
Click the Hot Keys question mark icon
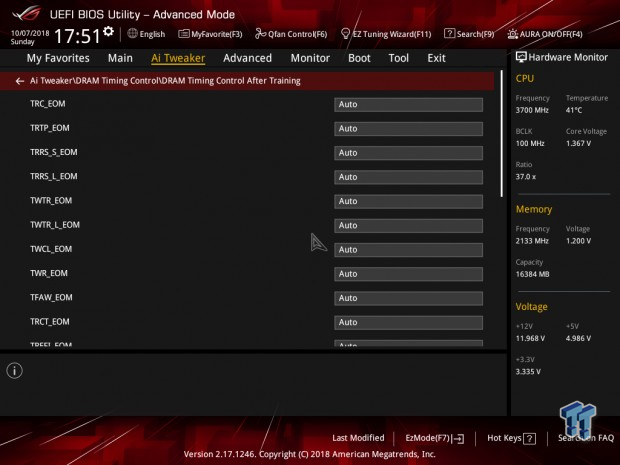coord(529,439)
